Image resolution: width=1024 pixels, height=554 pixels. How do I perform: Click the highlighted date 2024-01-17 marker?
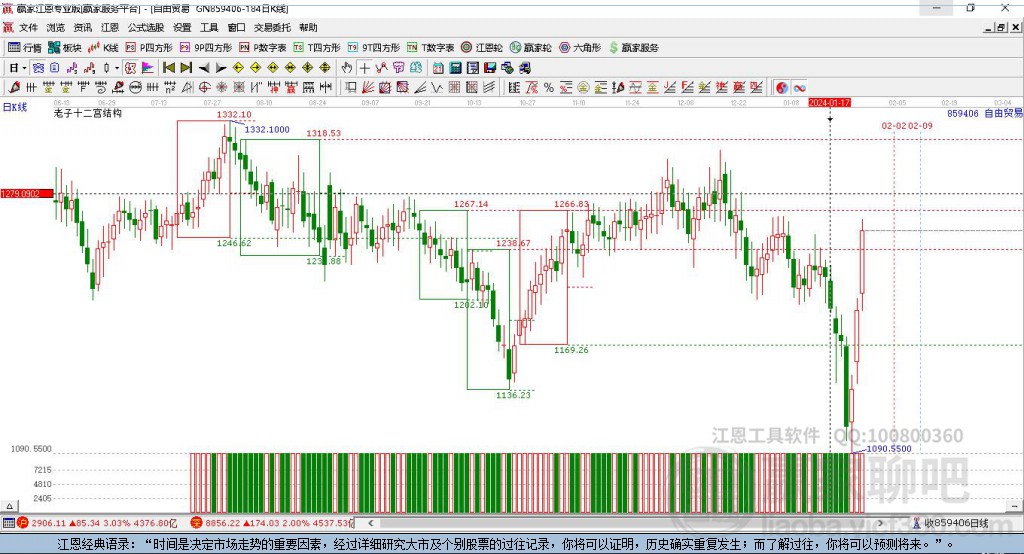coord(829,103)
